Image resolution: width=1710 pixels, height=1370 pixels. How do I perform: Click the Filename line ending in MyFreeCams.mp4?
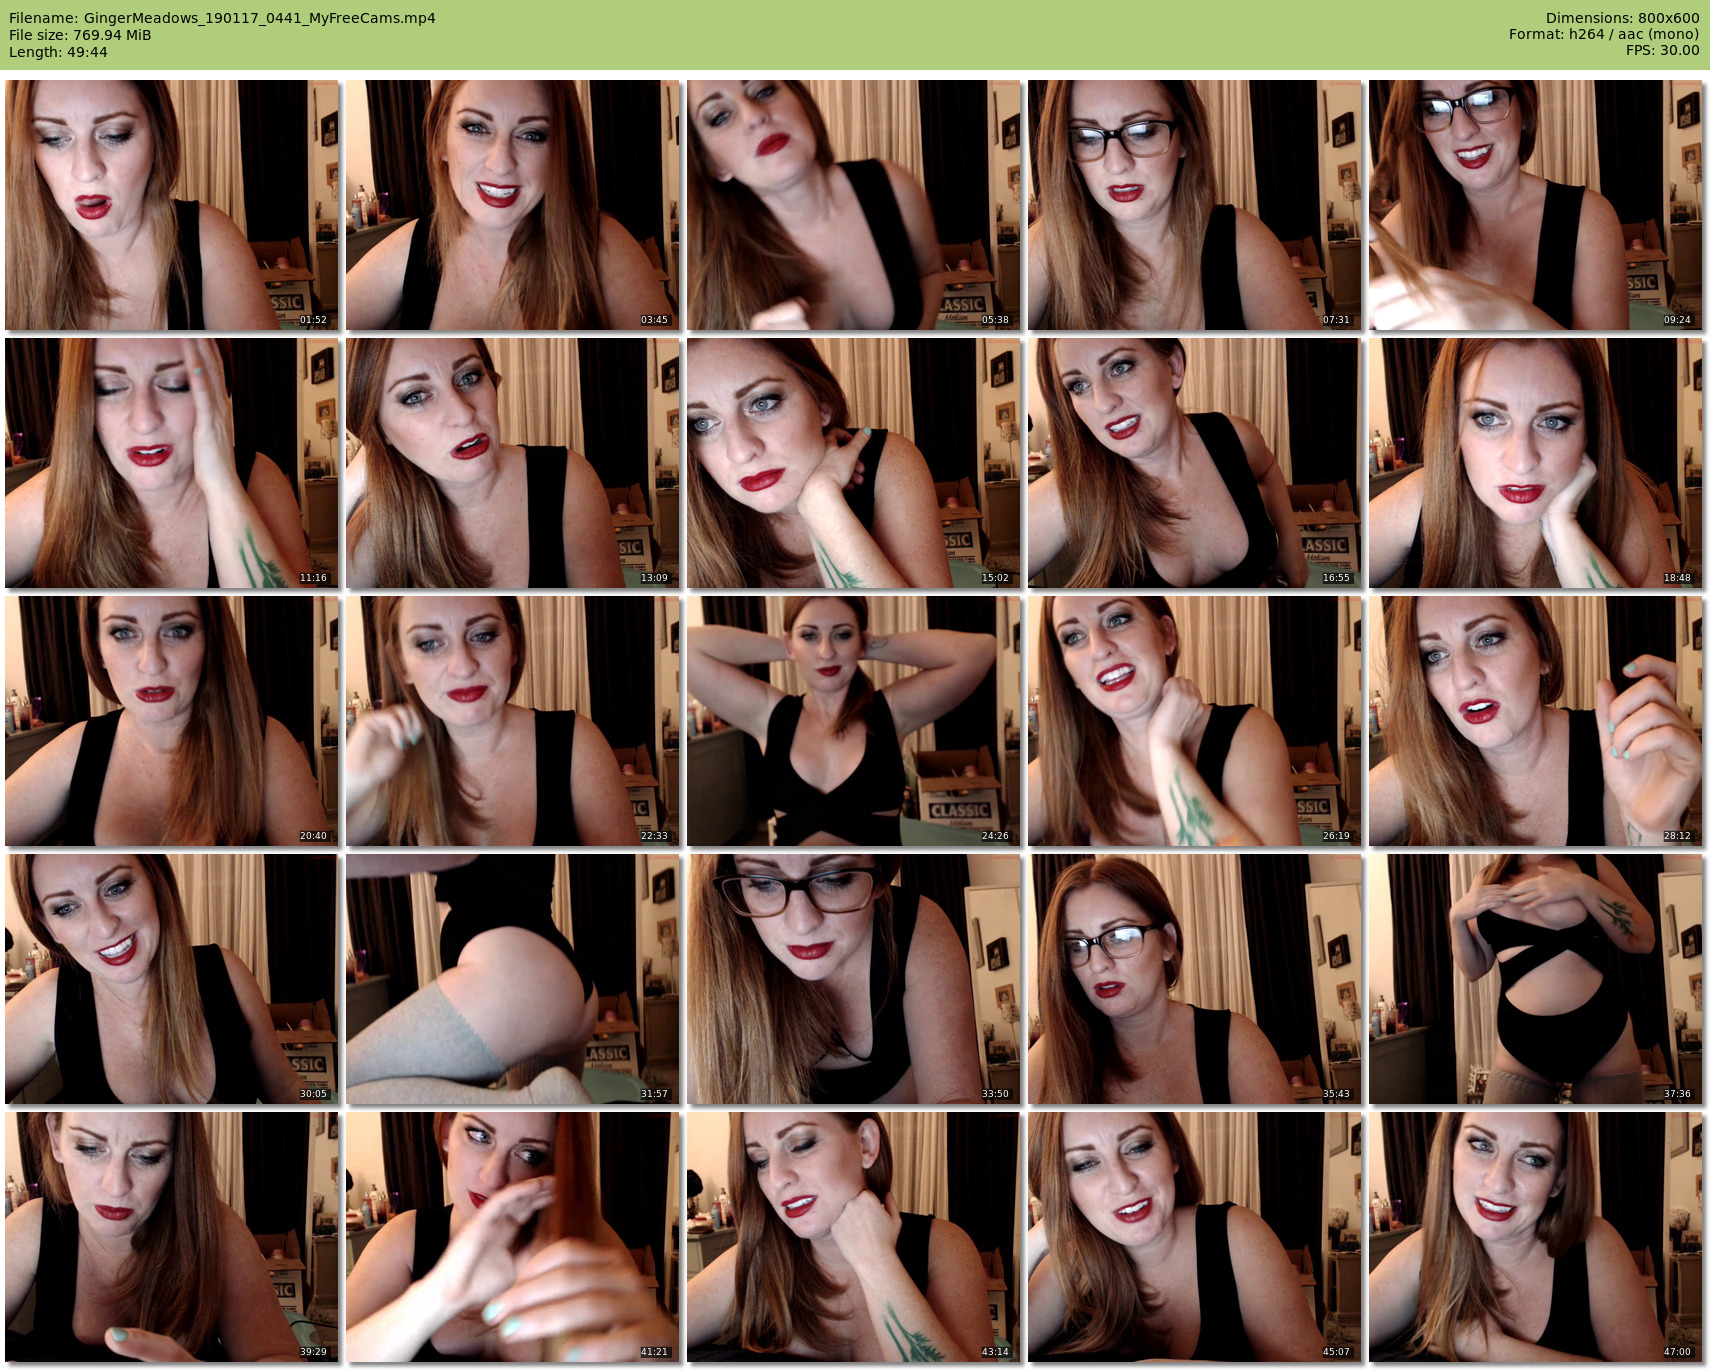pos(222,18)
